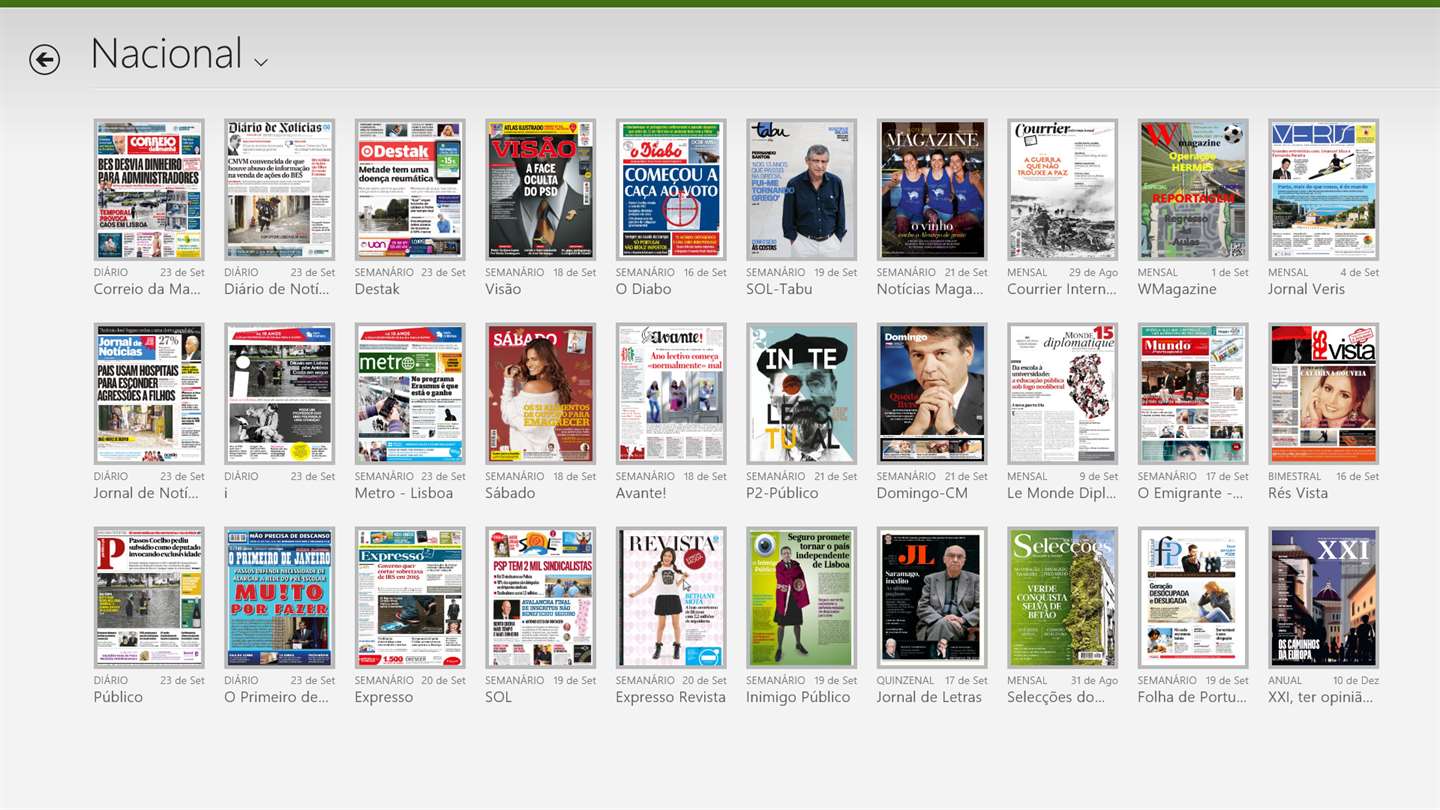
Task: Open the WMagazine cover
Action: point(1193,190)
